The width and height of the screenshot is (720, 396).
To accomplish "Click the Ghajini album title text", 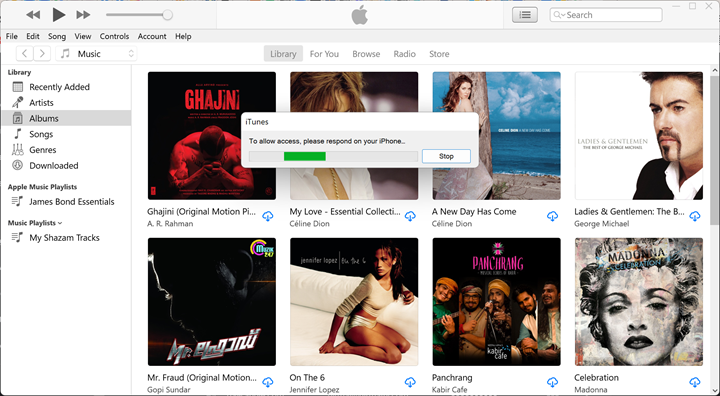I will pos(202,212).
